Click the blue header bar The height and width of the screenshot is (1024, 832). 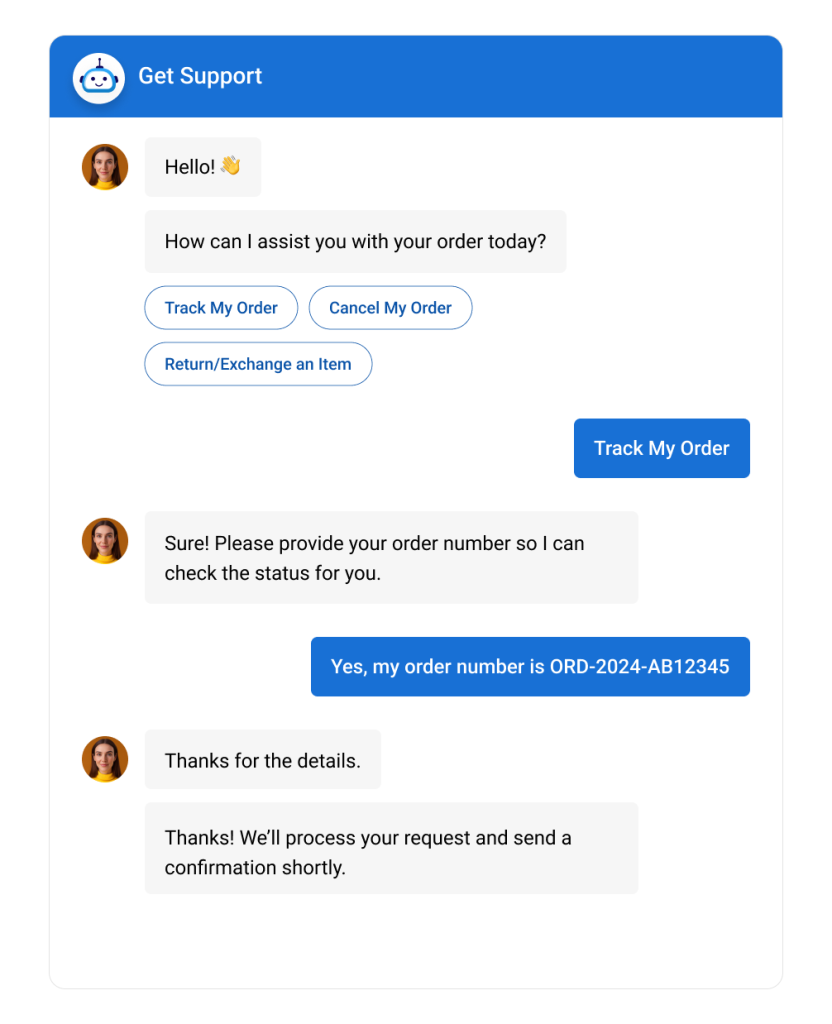(x=520, y=76)
